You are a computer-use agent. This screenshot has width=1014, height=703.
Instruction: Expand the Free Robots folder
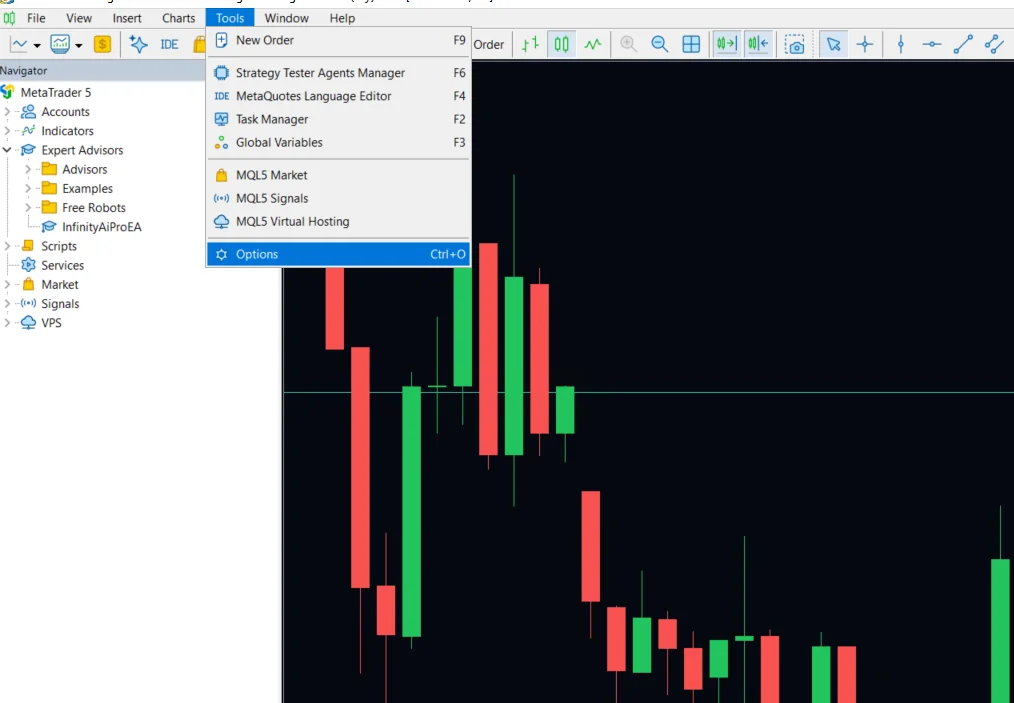point(28,208)
